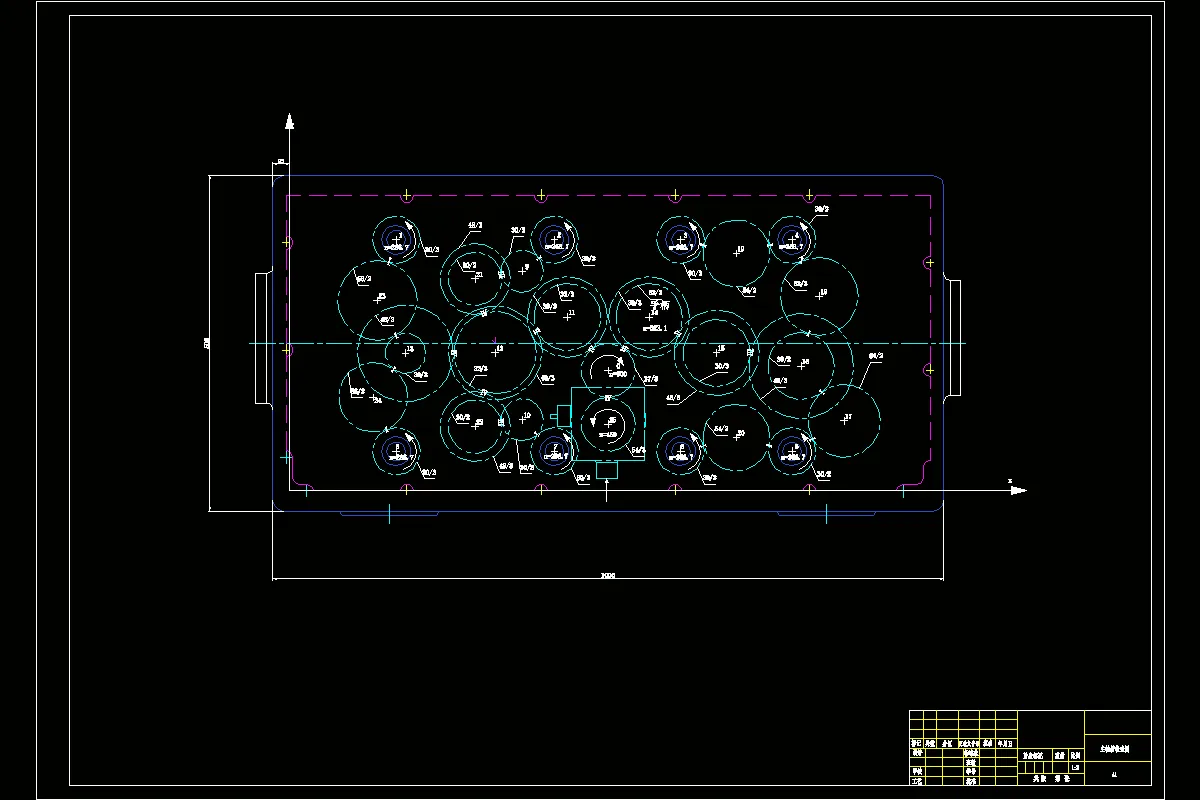The height and width of the screenshot is (800, 1200).
Task: Click the white n=600 gear circle
Action: 608,370
